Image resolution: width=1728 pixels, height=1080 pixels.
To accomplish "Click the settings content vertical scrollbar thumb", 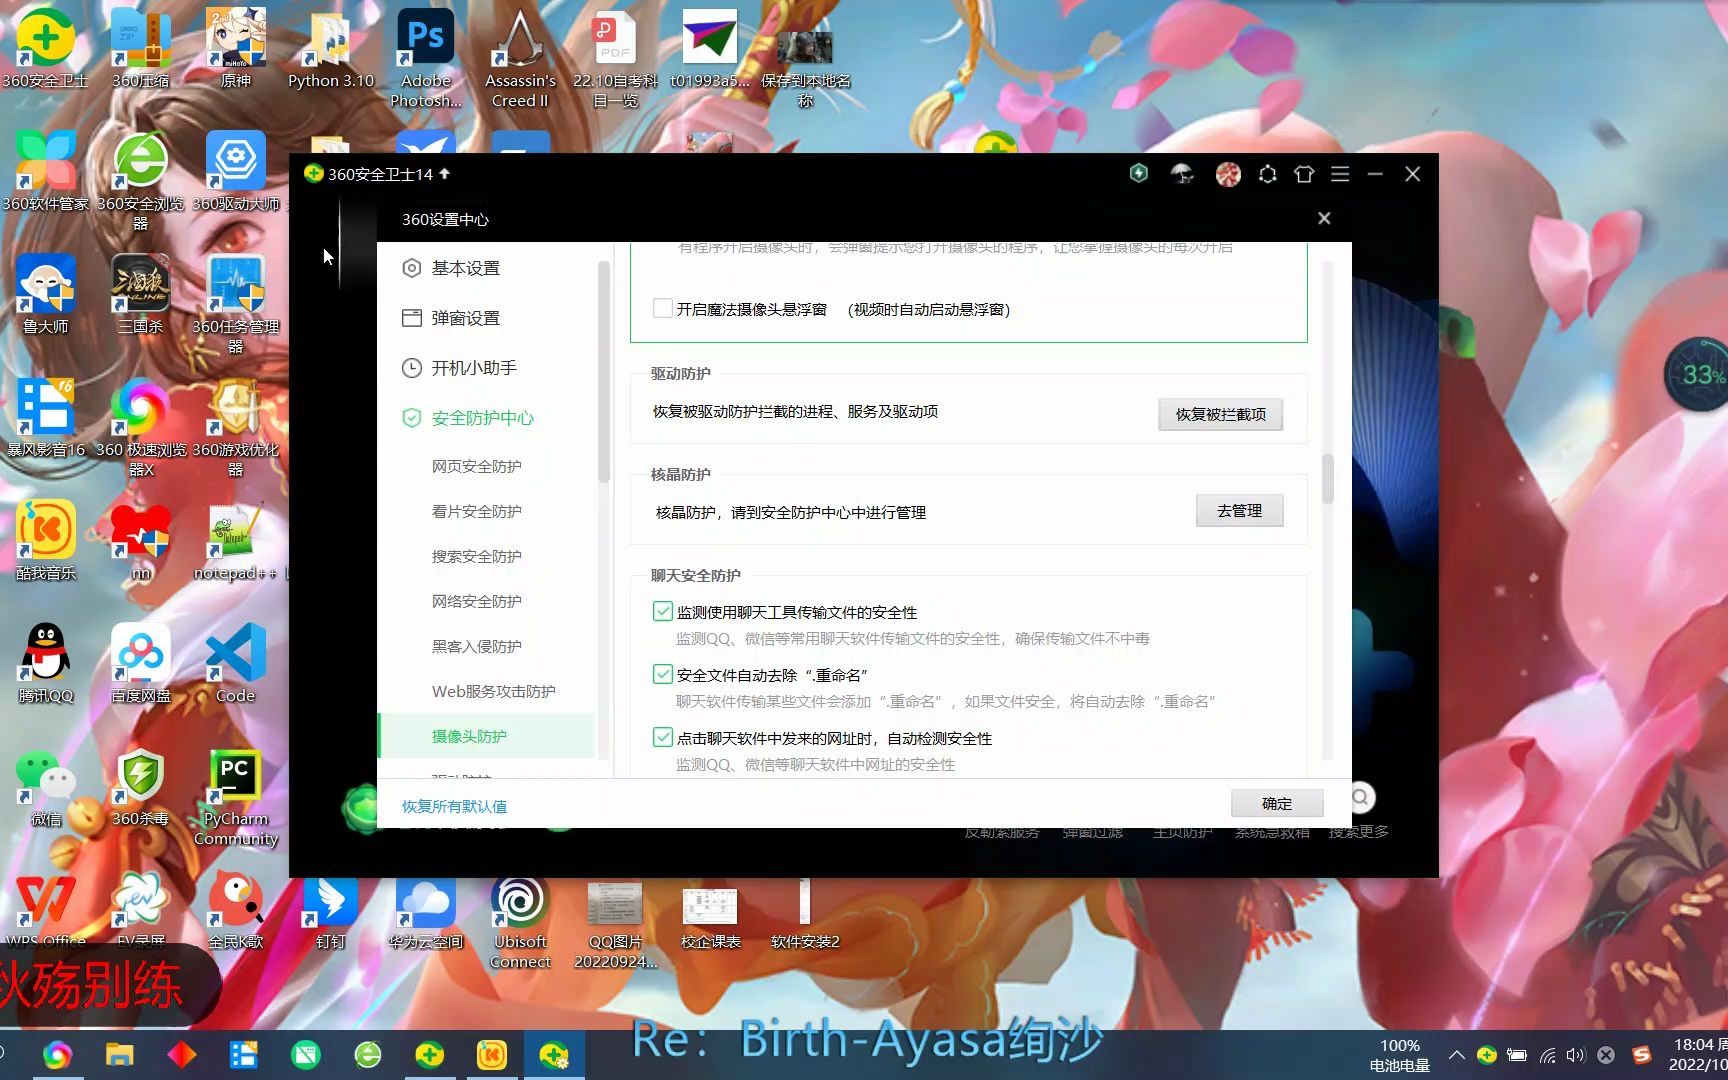I will (1328, 479).
